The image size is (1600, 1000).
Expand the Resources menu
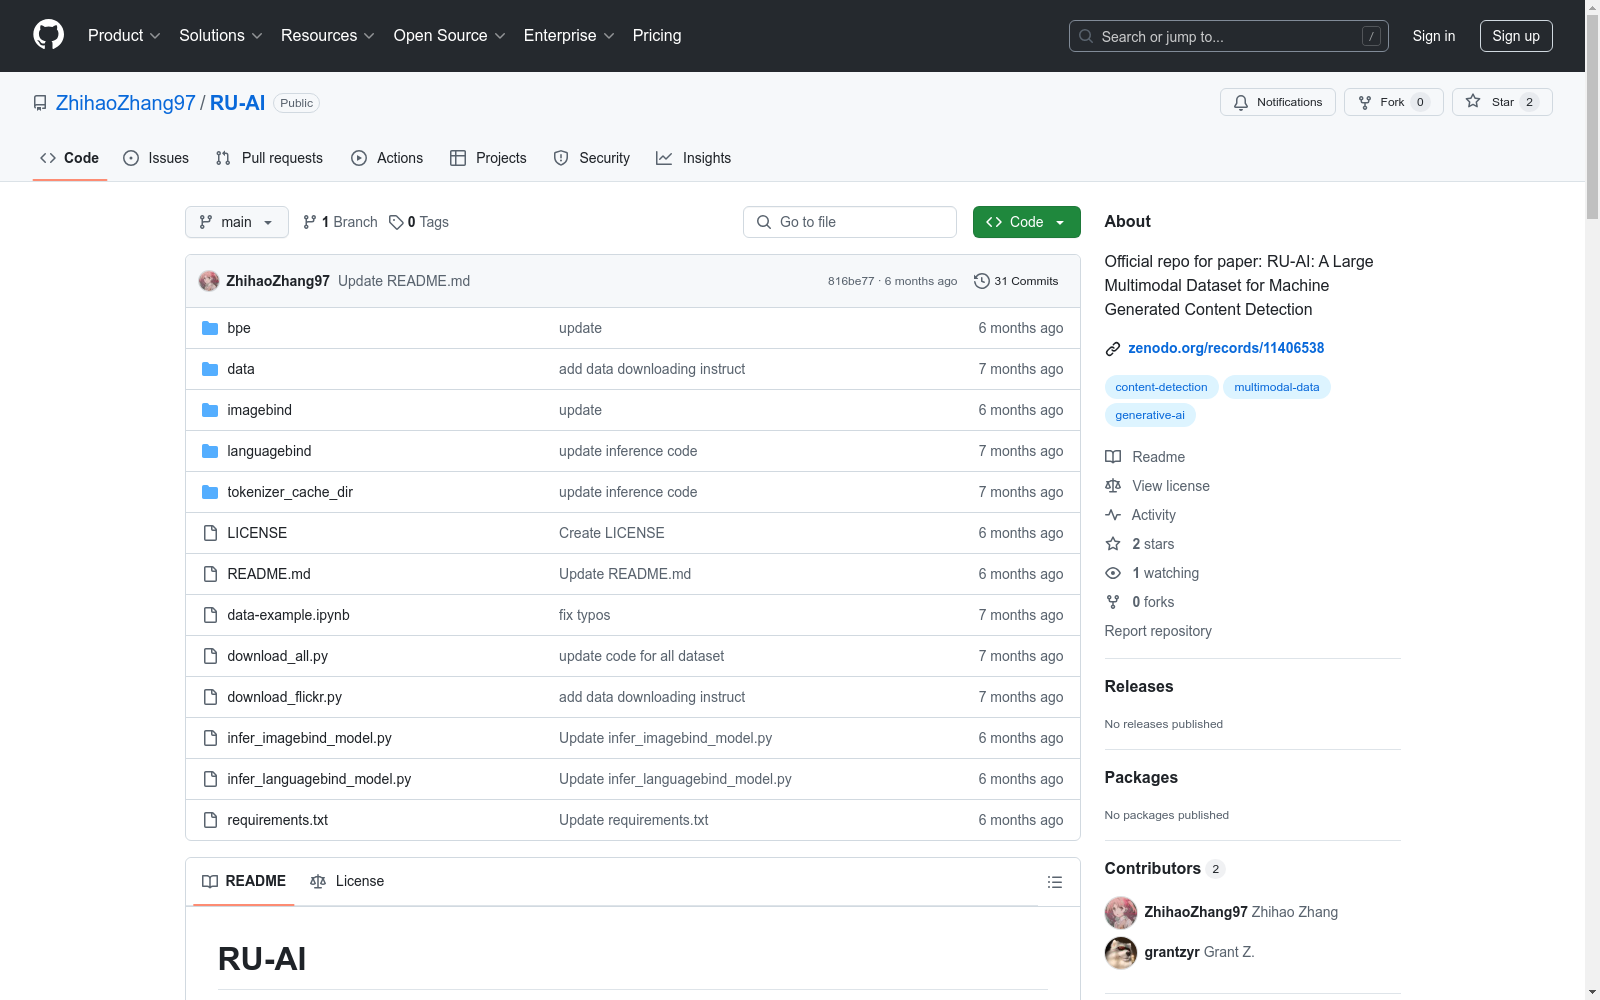(328, 36)
